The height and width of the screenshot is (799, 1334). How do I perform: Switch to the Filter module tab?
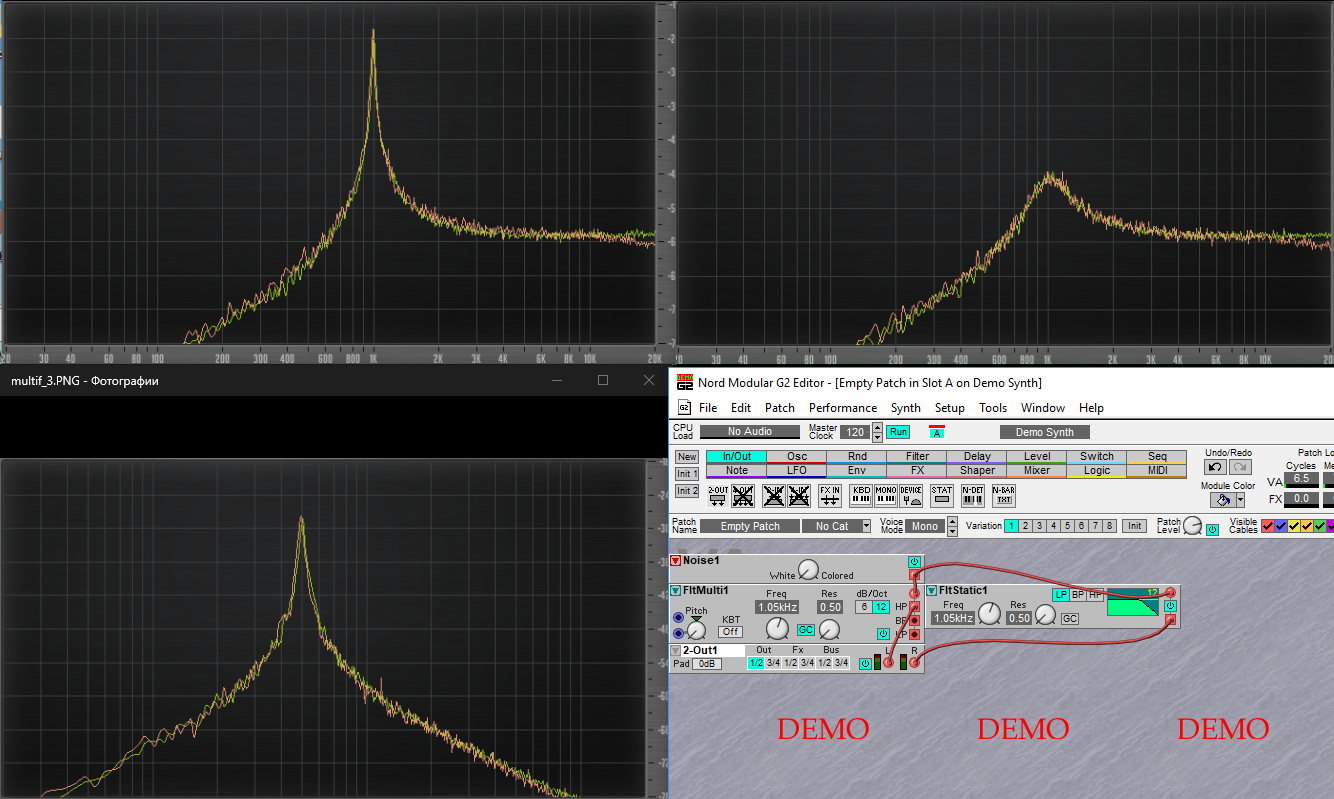point(917,456)
